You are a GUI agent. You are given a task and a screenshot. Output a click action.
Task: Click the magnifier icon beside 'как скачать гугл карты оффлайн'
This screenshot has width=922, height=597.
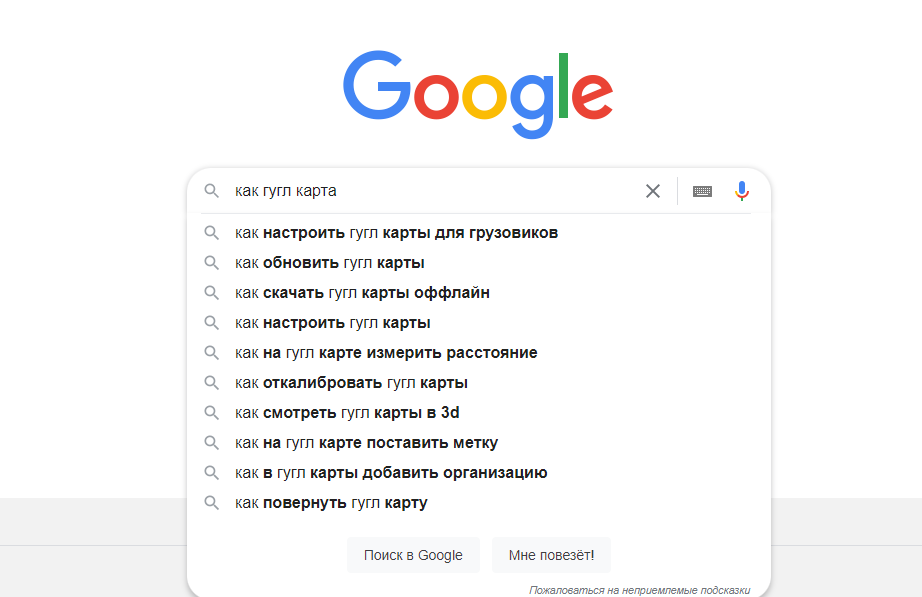211,292
